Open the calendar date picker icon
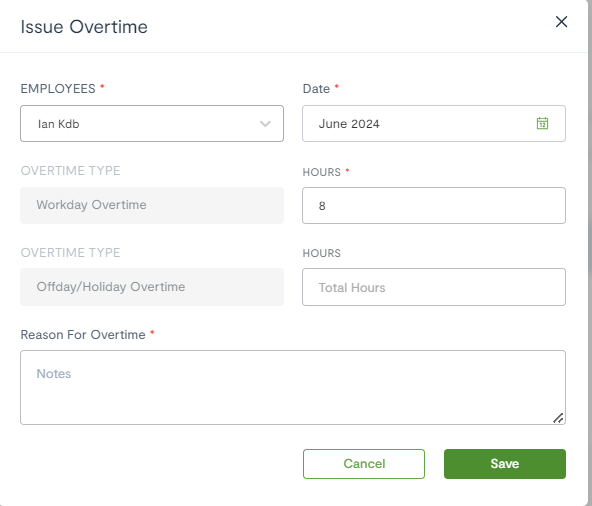Image resolution: width=592 pixels, height=506 pixels. click(x=542, y=123)
